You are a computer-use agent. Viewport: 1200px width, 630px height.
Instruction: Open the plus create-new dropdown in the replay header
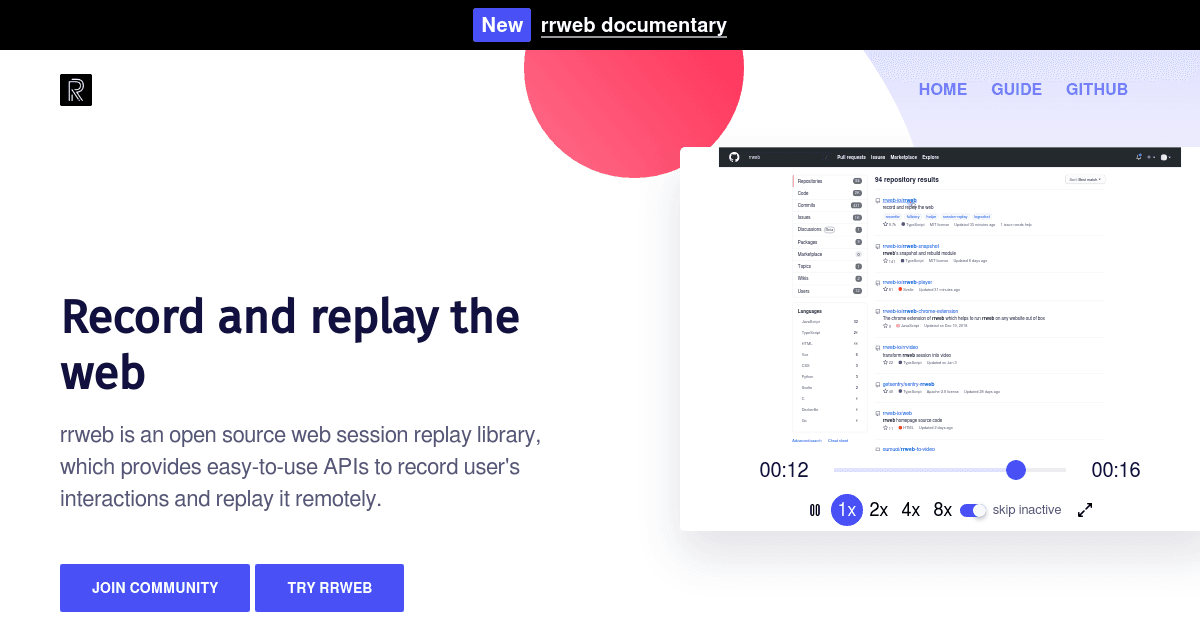click(1149, 156)
